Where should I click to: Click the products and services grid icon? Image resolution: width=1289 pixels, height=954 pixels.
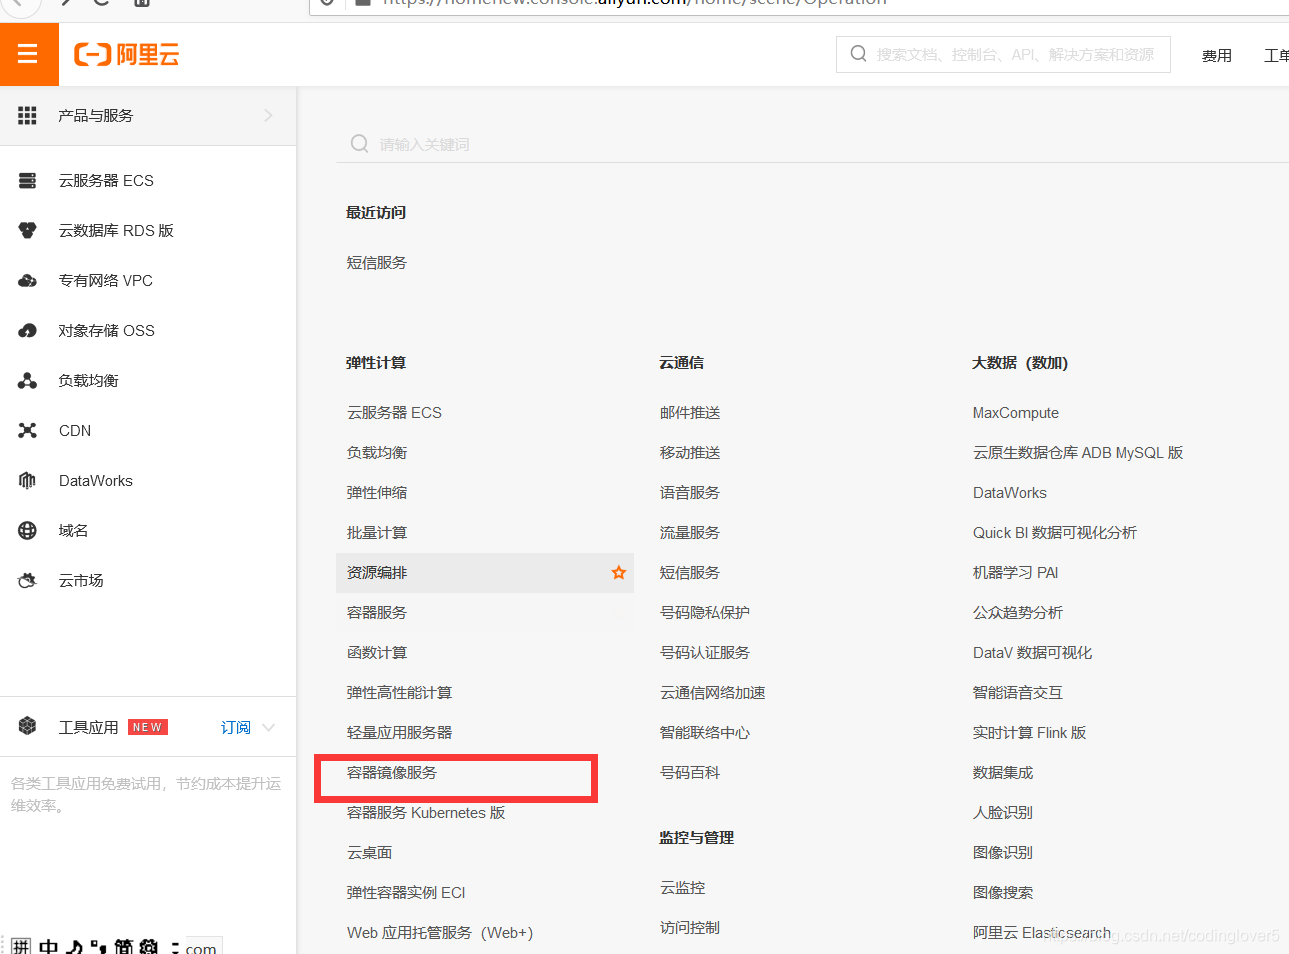28,116
